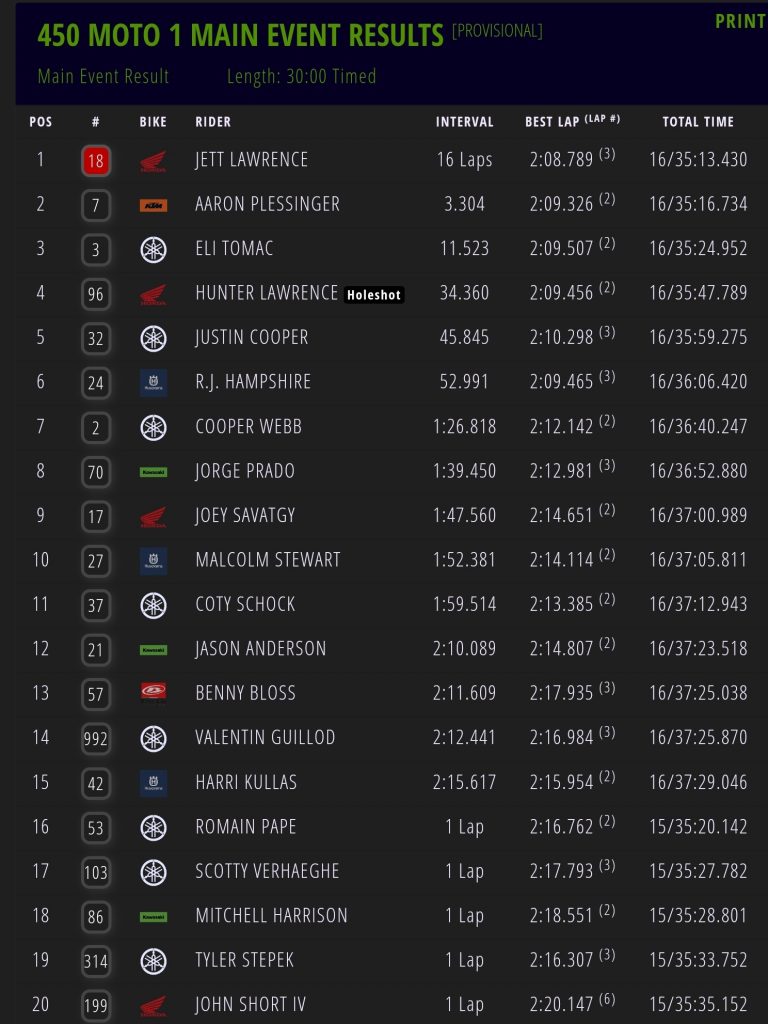Click the Holeshot badge next to Hunter Lawrence
768x1024 pixels.
pyautogui.click(x=374, y=295)
